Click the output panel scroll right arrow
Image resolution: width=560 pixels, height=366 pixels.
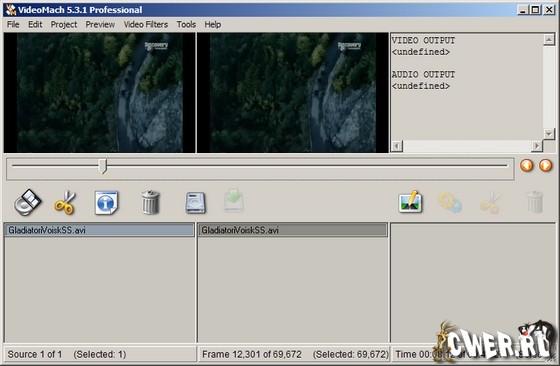[x=537, y=146]
